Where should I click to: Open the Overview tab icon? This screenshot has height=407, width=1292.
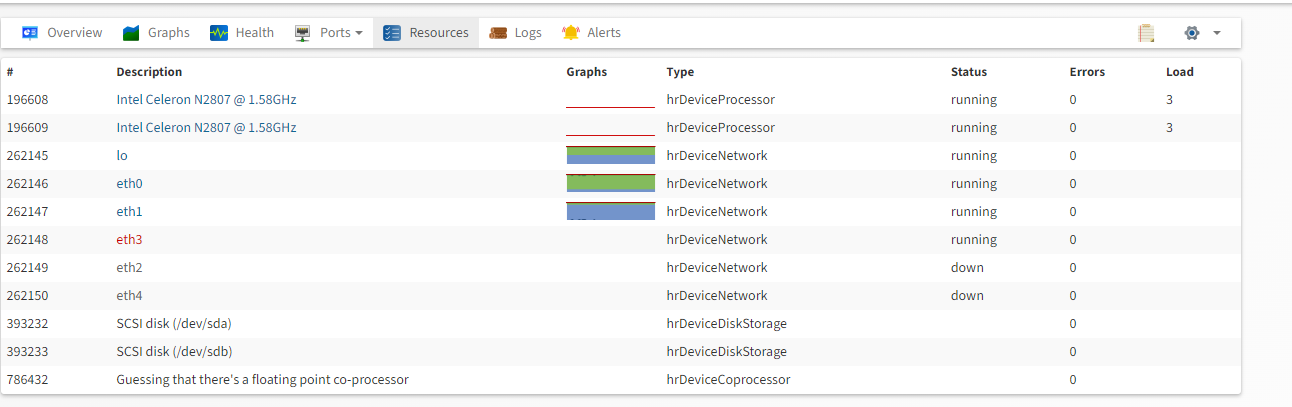(x=30, y=33)
